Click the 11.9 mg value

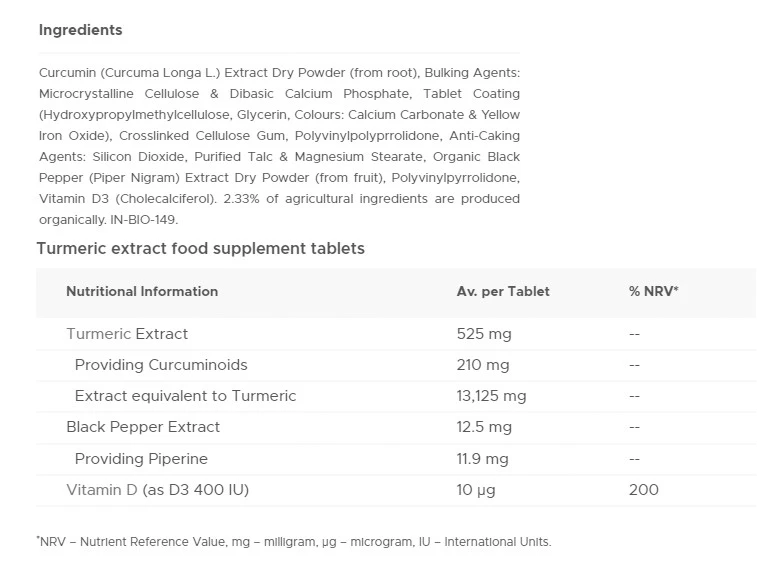(x=482, y=459)
